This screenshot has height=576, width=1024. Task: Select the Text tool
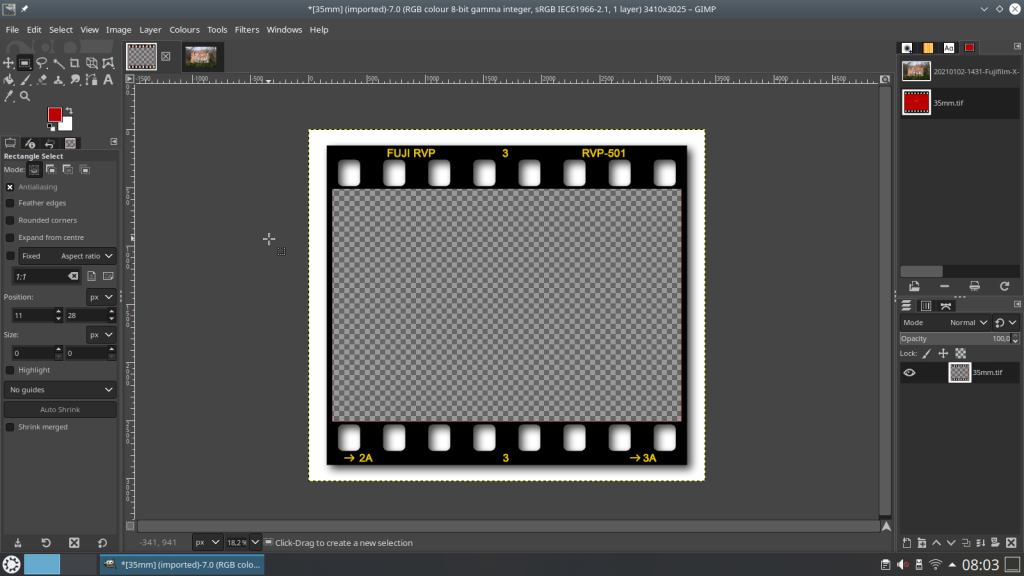pos(108,80)
